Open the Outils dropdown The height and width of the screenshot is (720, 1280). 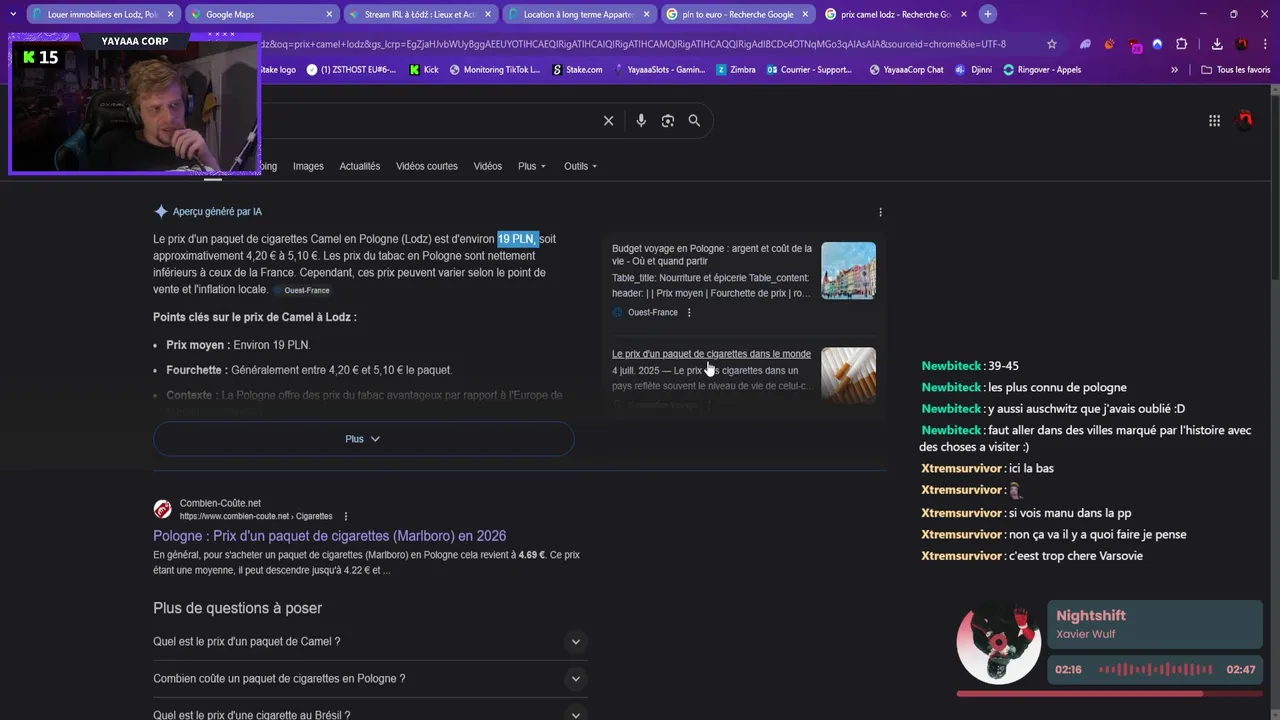[580, 166]
